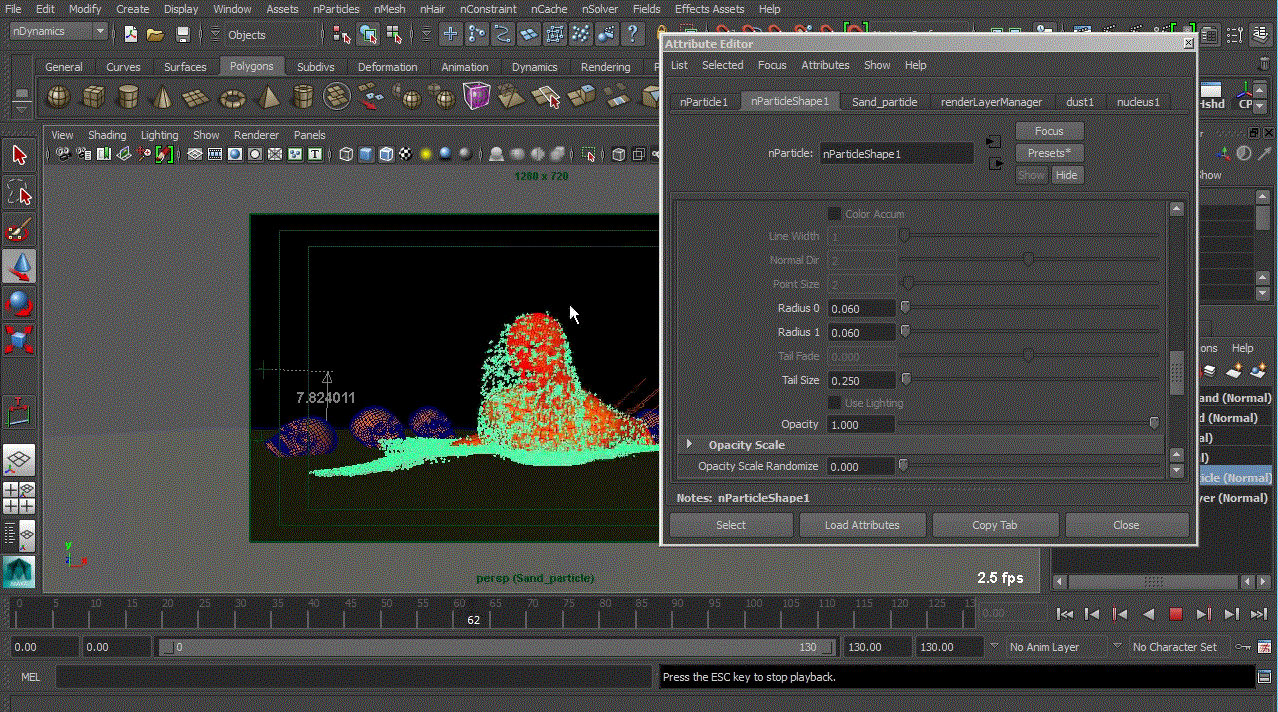Create a polygon cube from shelf
Screen dimensions: 1278x712
(93, 97)
